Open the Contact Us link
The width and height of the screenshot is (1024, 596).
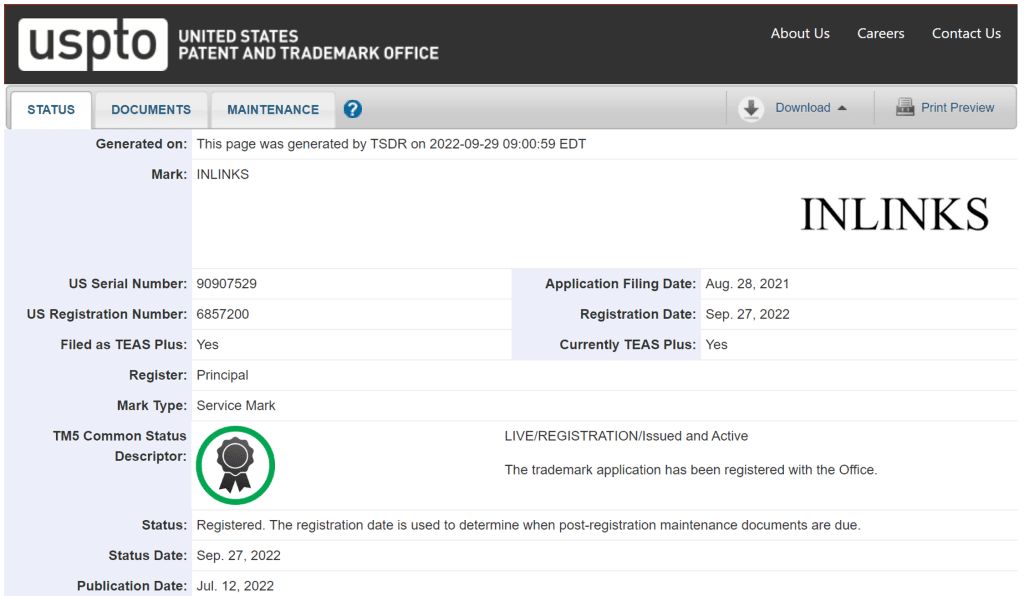coord(966,33)
